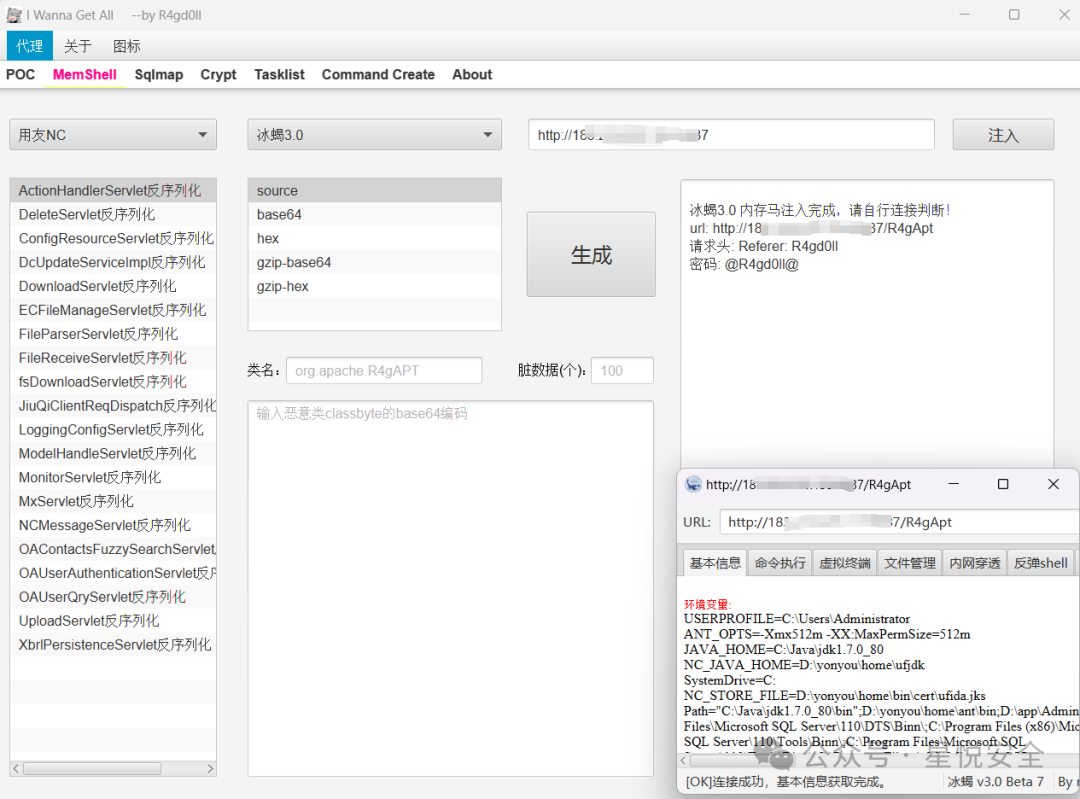Screen dimensions: 1080x799
Task: Choose the hex output format
Action: point(375,238)
